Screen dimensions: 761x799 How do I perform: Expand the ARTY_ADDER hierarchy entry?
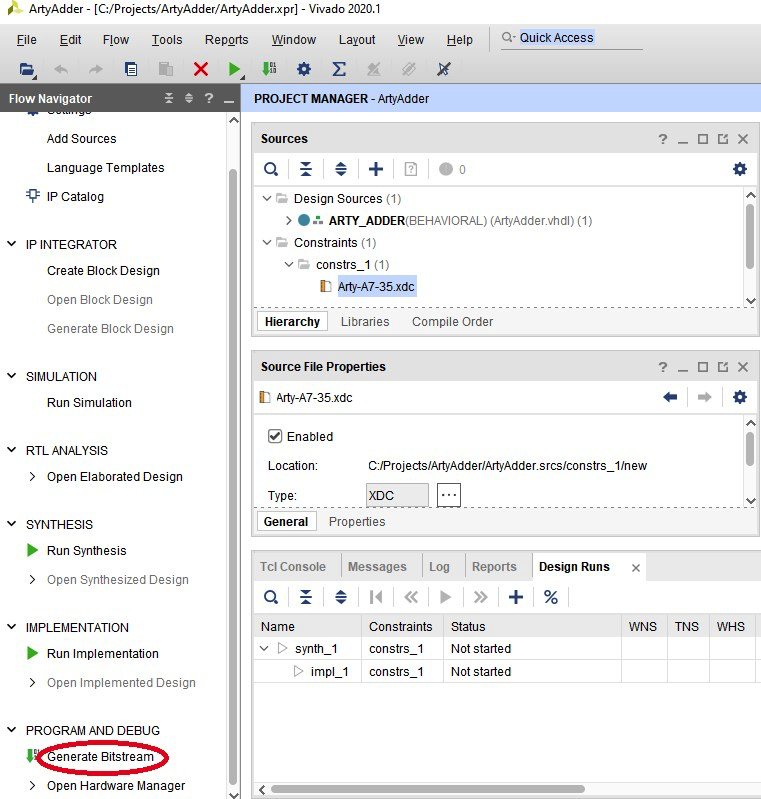[288, 221]
